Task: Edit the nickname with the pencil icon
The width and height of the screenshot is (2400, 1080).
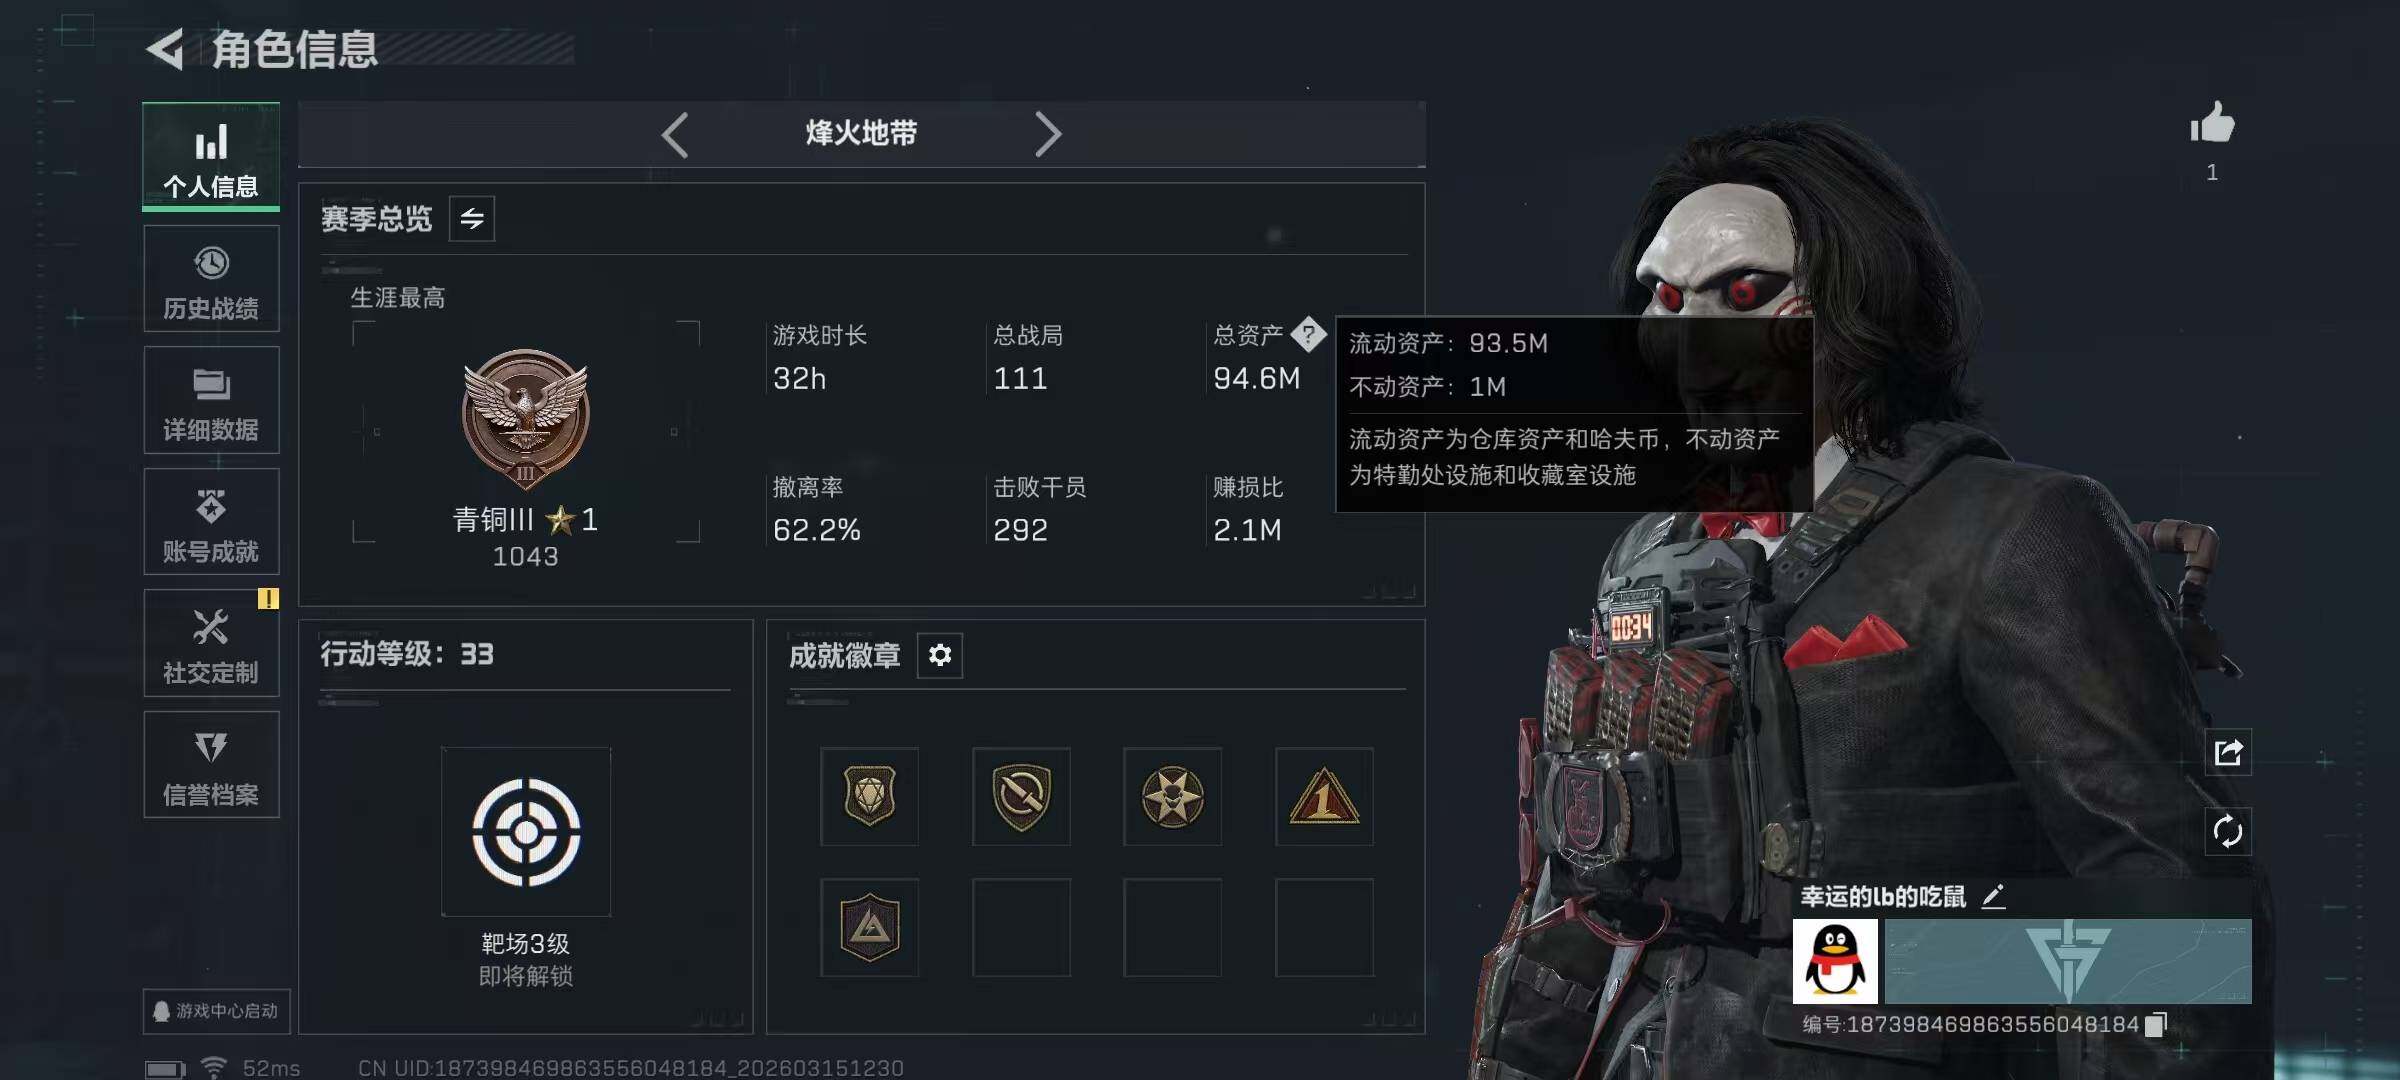Action: (1993, 897)
